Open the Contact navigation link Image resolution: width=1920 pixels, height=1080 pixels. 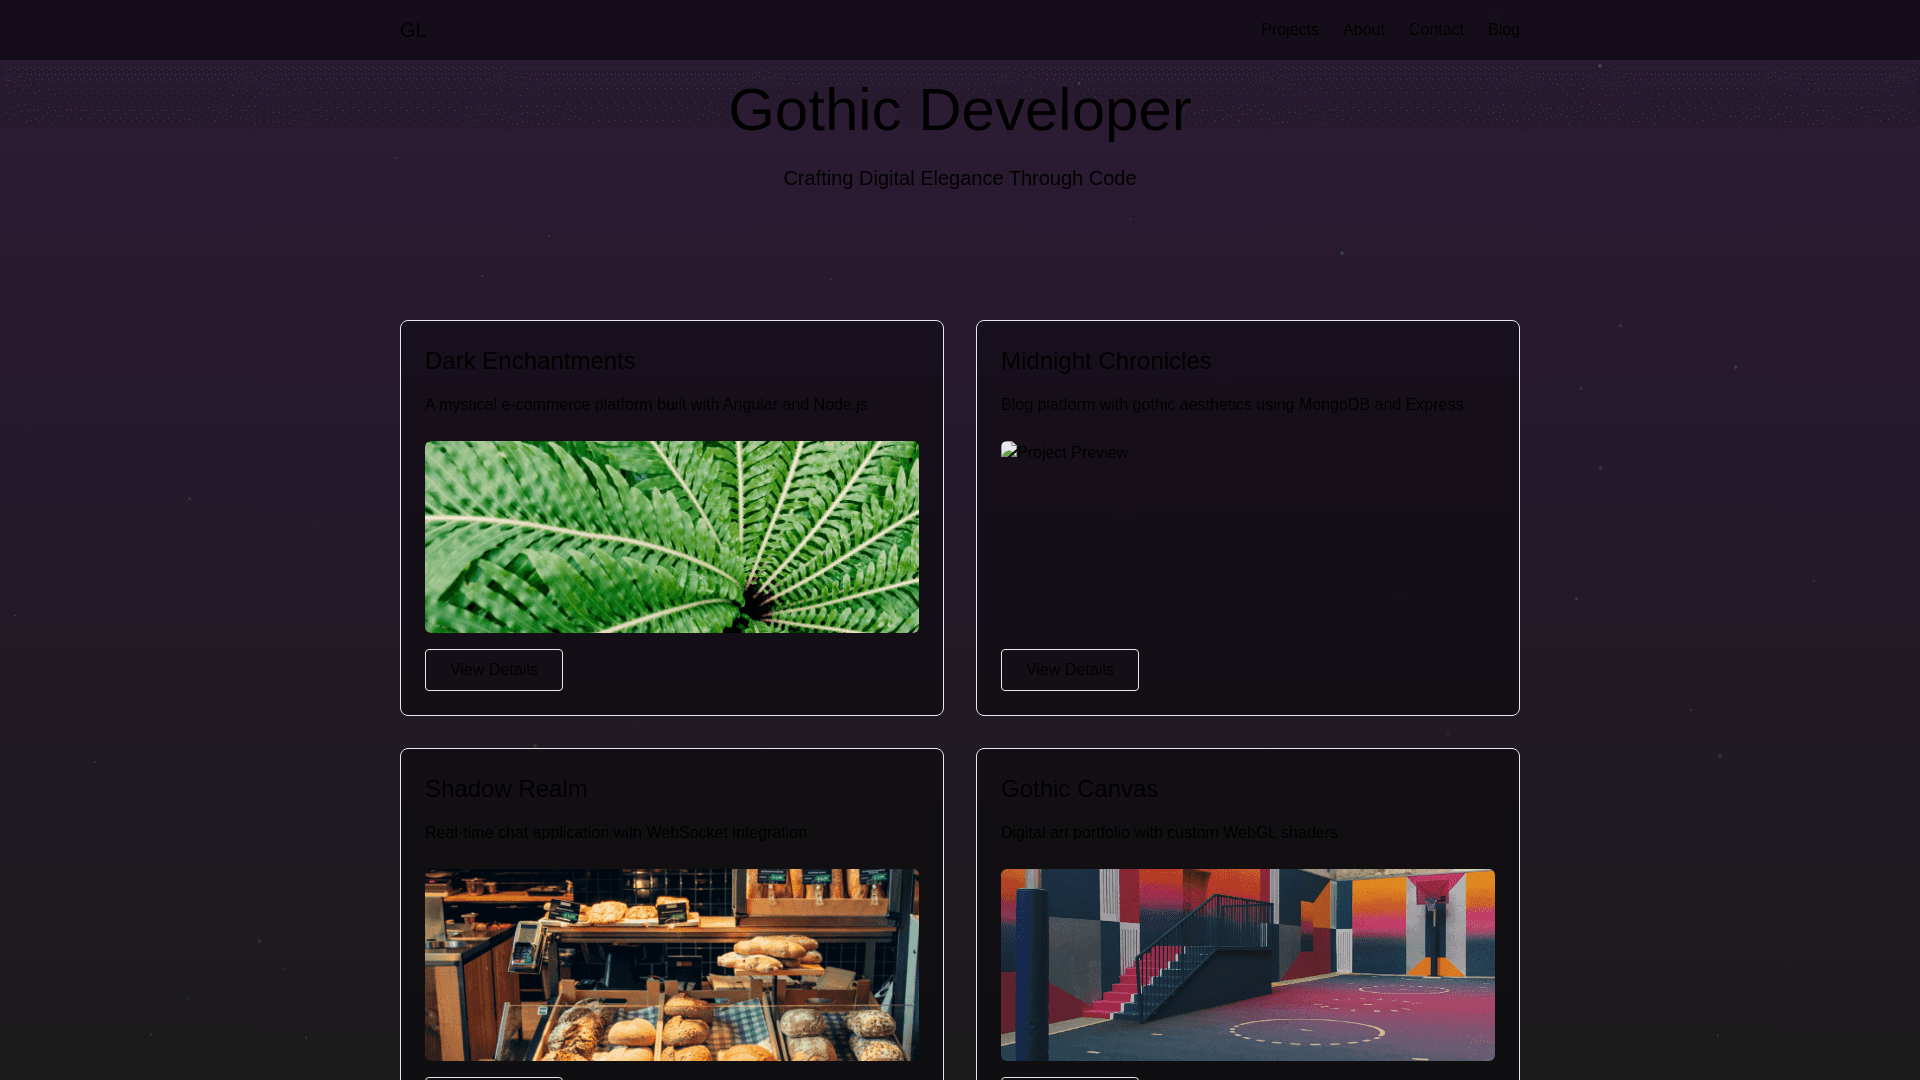[1435, 30]
